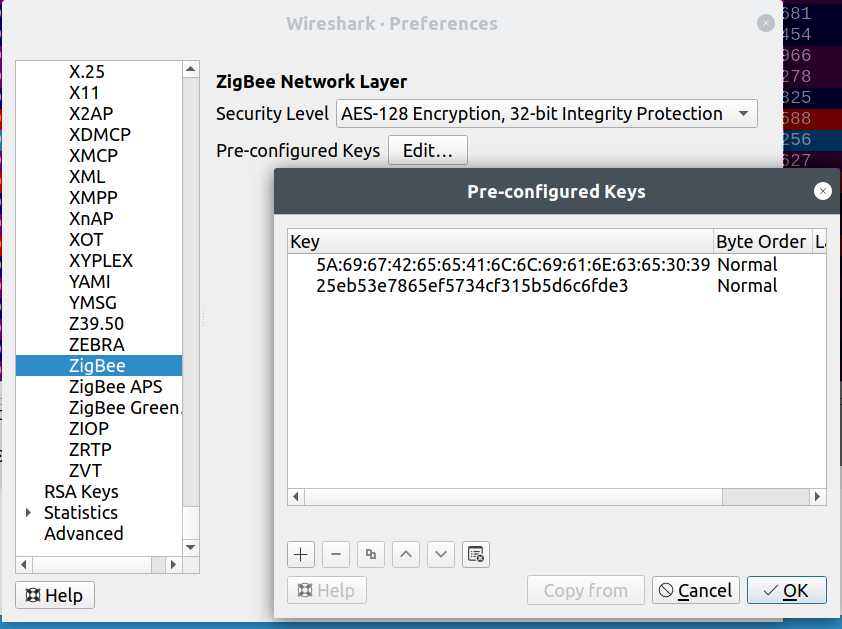This screenshot has height=629, width=842.
Task: Open the Security Level dropdown
Action: click(547, 114)
